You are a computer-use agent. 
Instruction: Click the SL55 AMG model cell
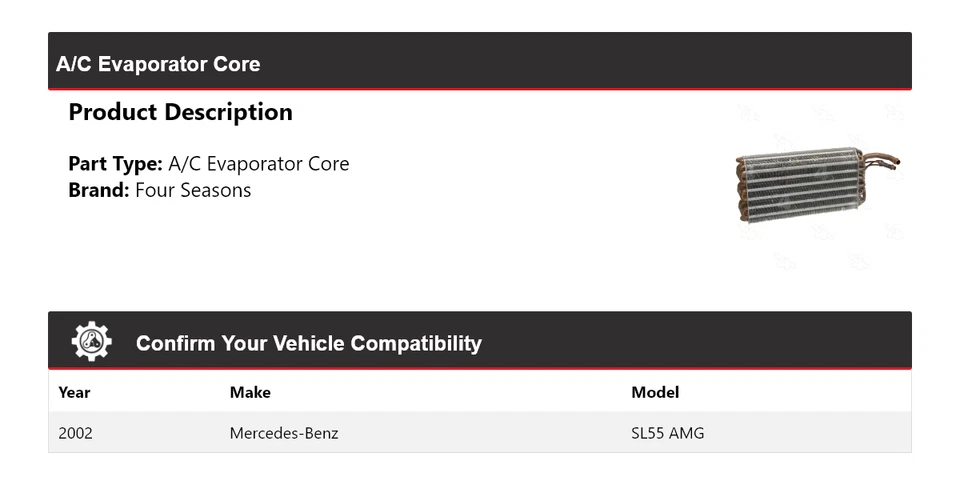click(667, 433)
